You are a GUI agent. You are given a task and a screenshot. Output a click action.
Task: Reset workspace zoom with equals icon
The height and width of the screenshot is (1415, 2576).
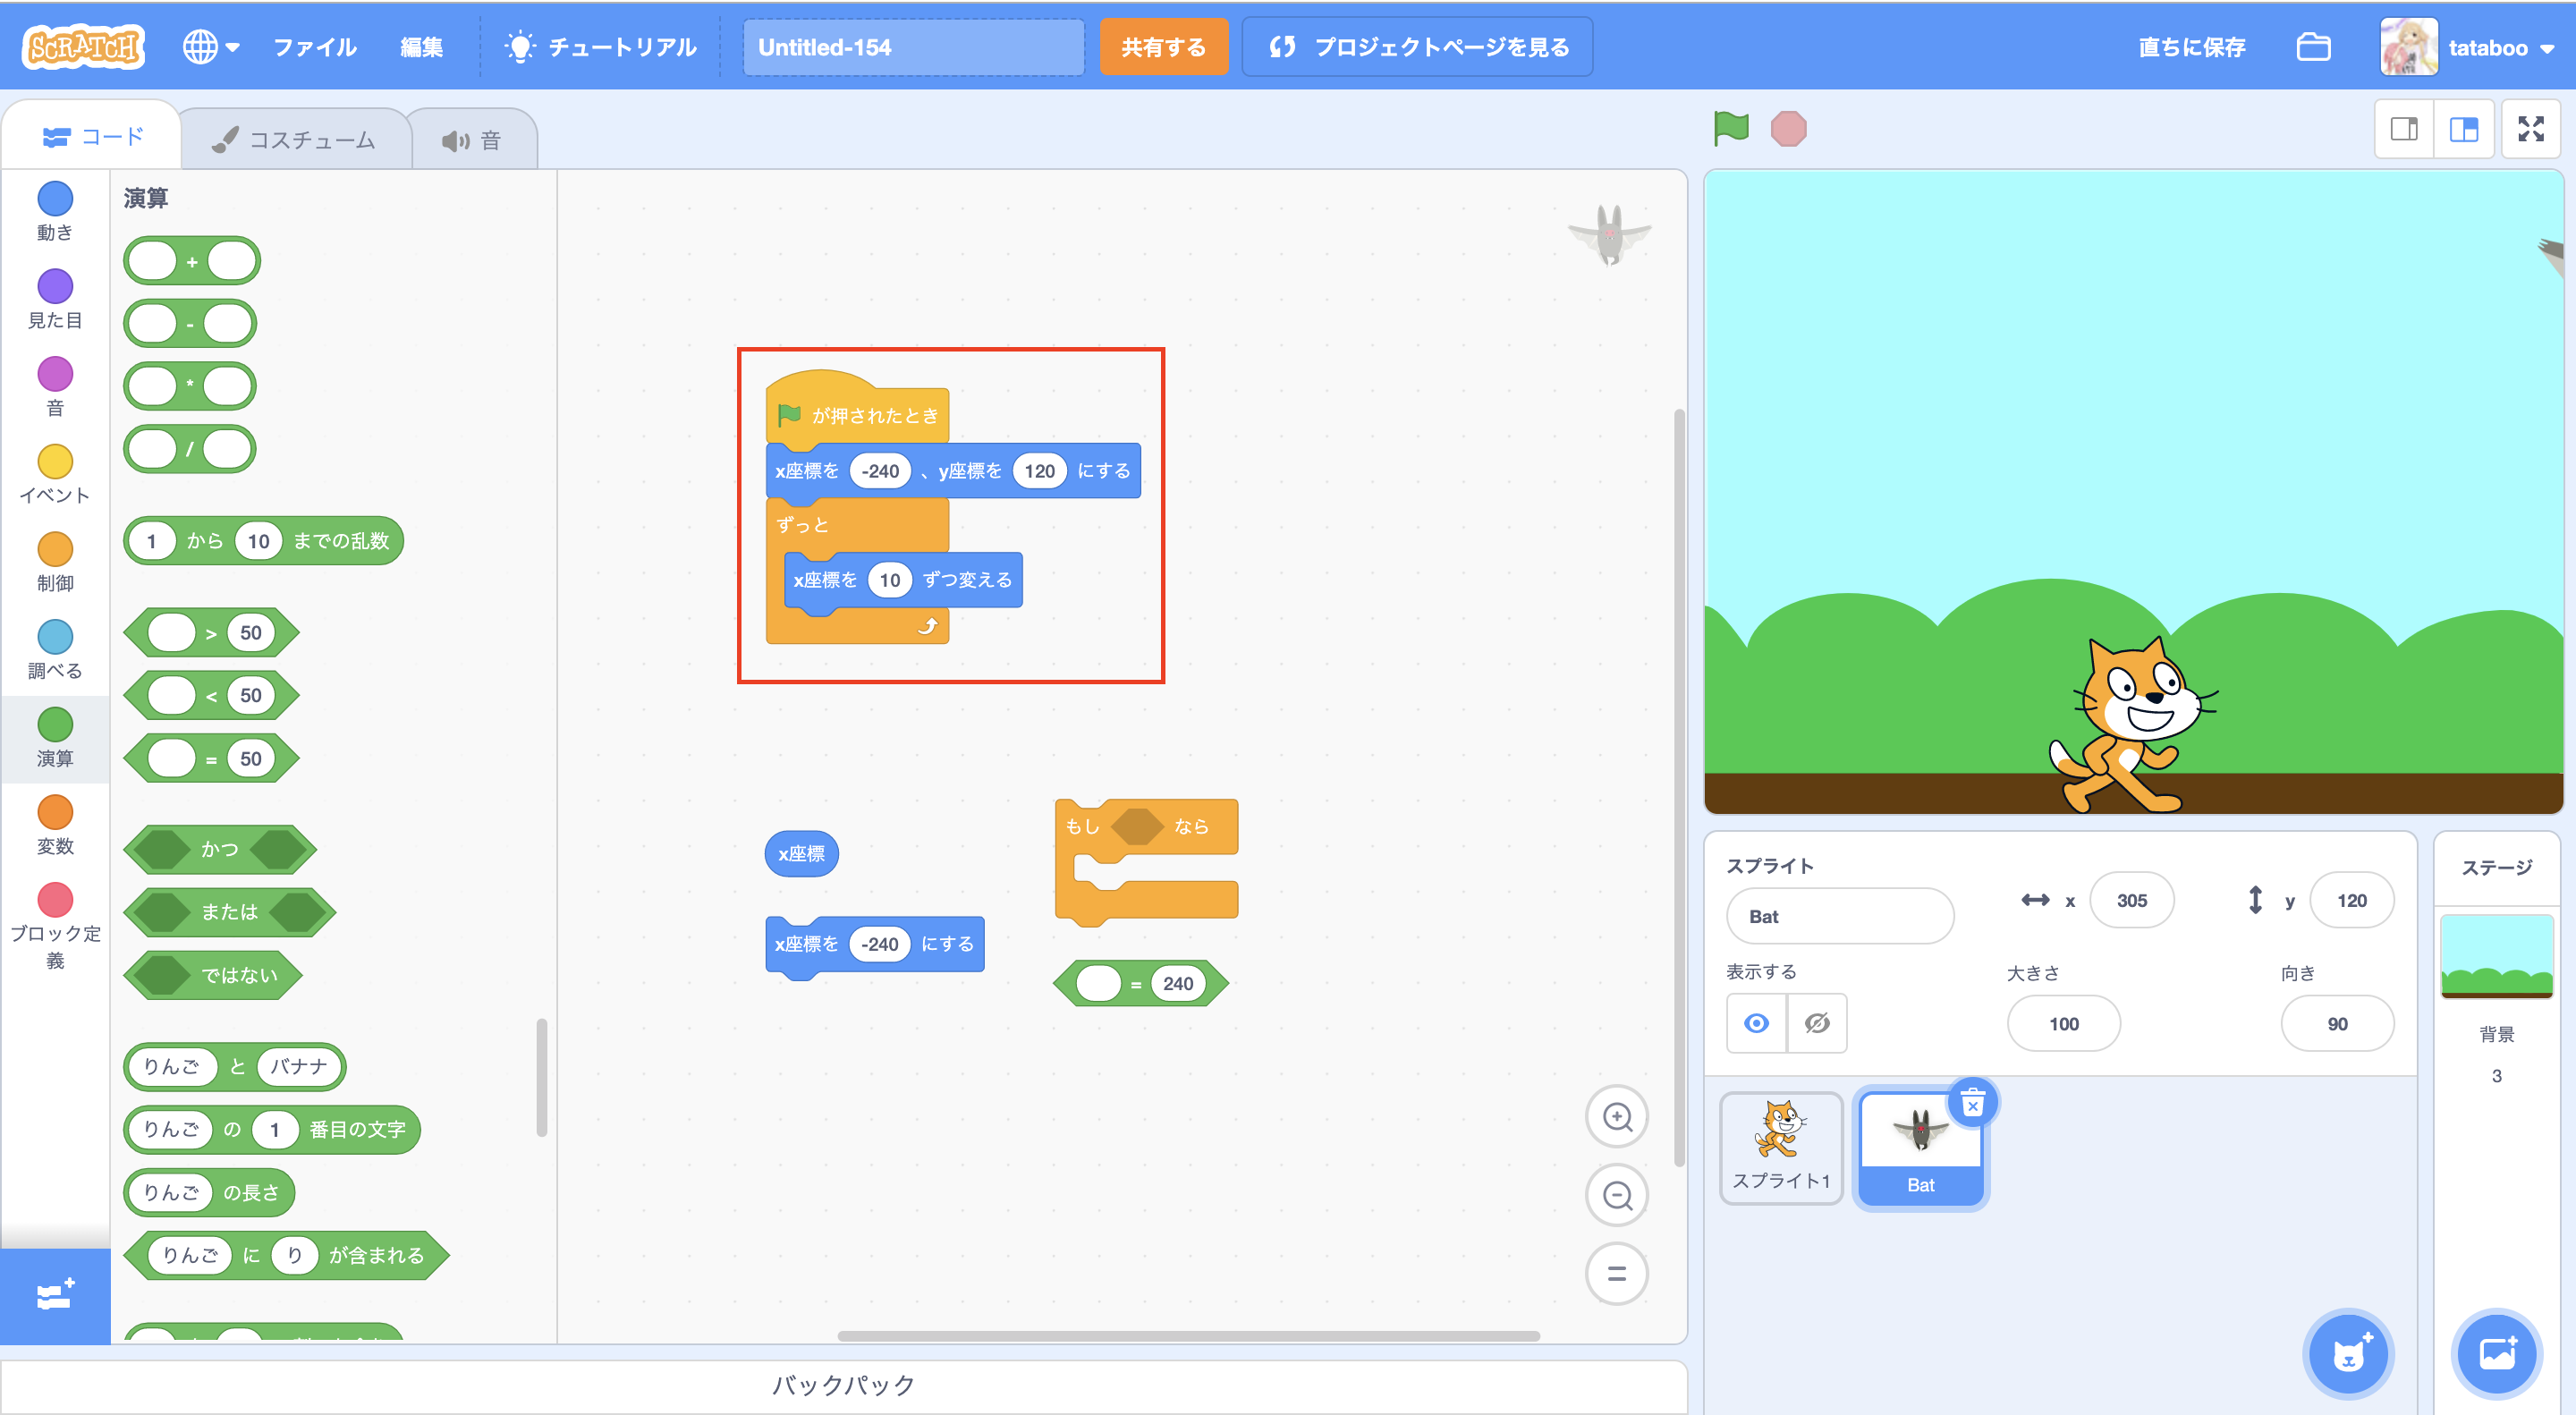point(1616,1273)
